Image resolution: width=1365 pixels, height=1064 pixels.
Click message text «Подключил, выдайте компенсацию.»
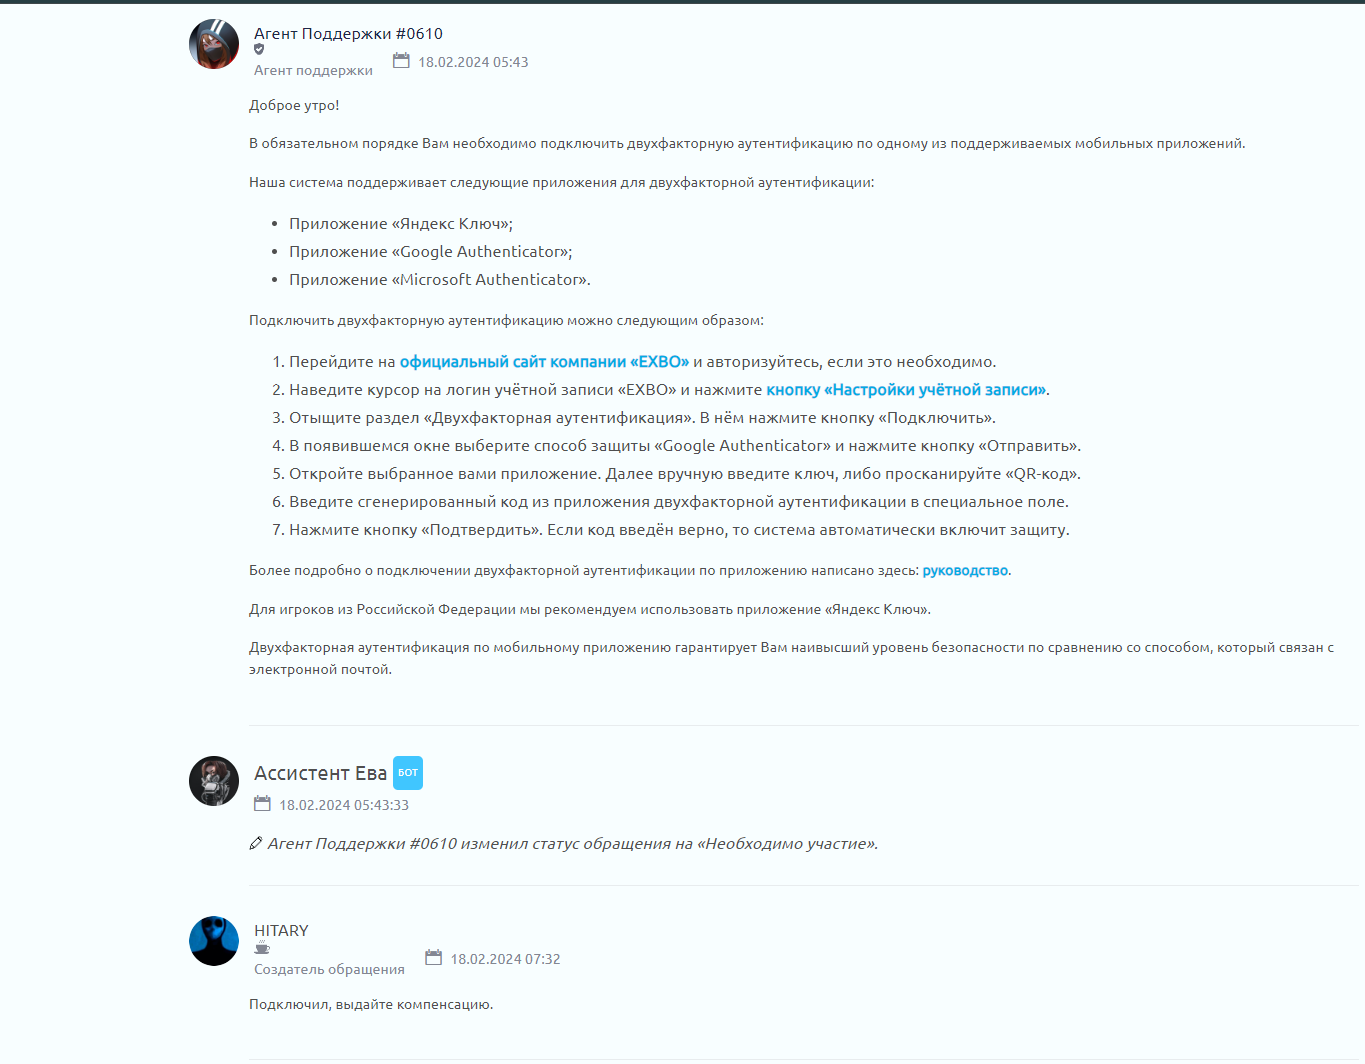[x=371, y=1005]
